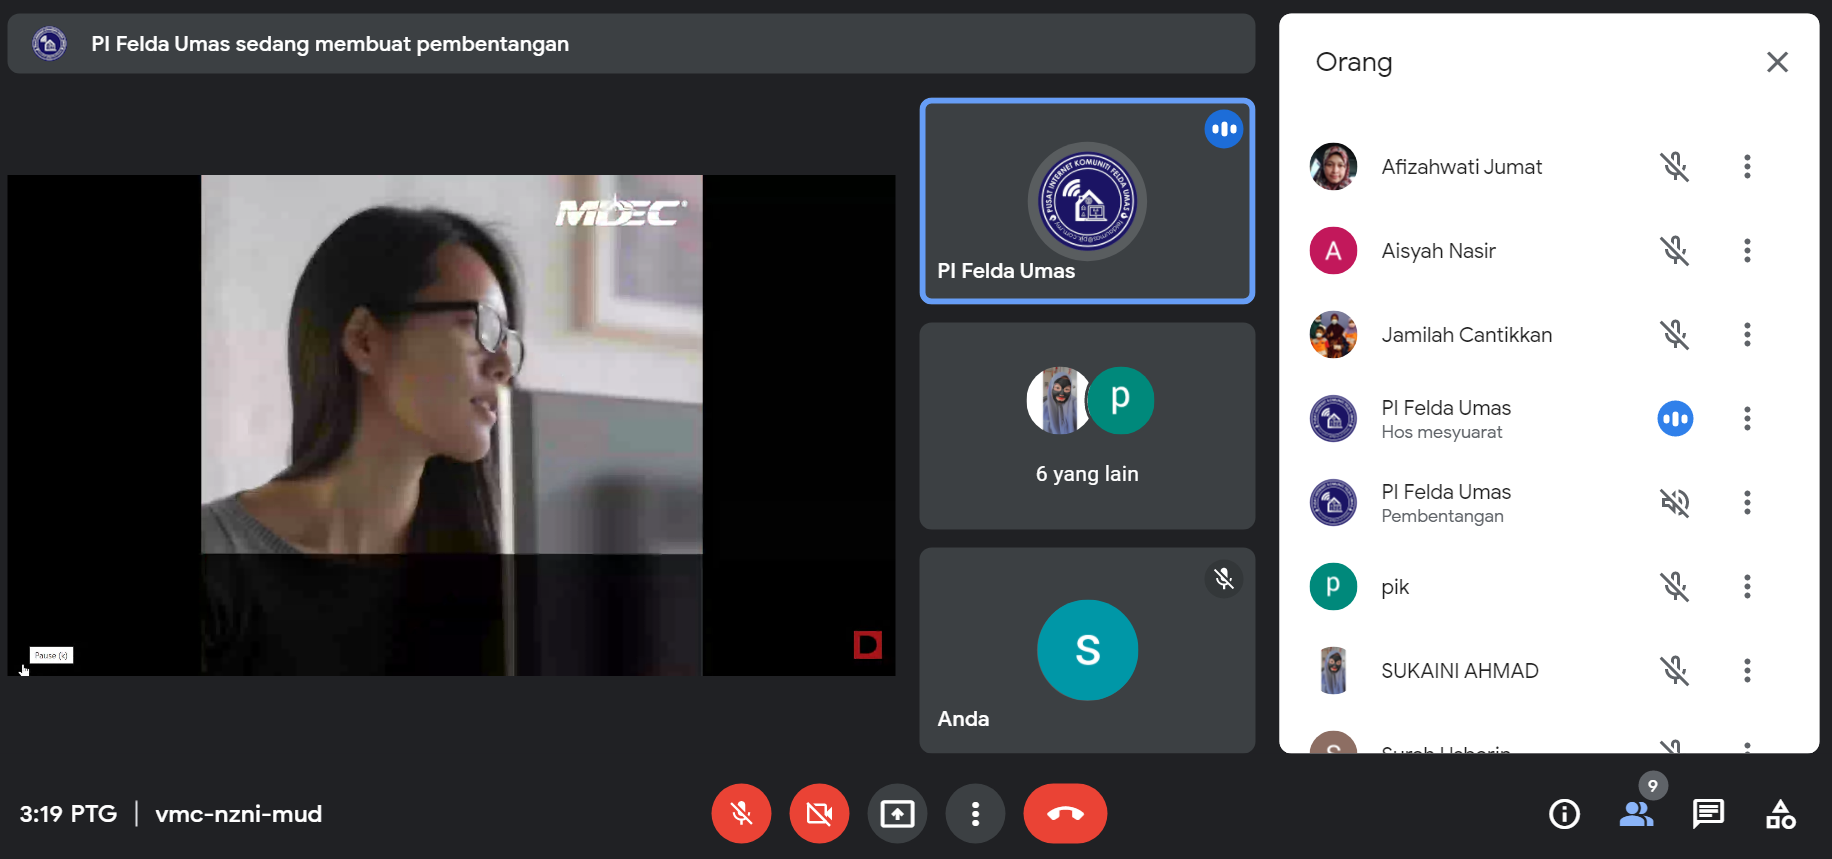Screen dimensions: 1832x859
Task: Toggle your microphone on
Action: pyautogui.click(x=741, y=814)
